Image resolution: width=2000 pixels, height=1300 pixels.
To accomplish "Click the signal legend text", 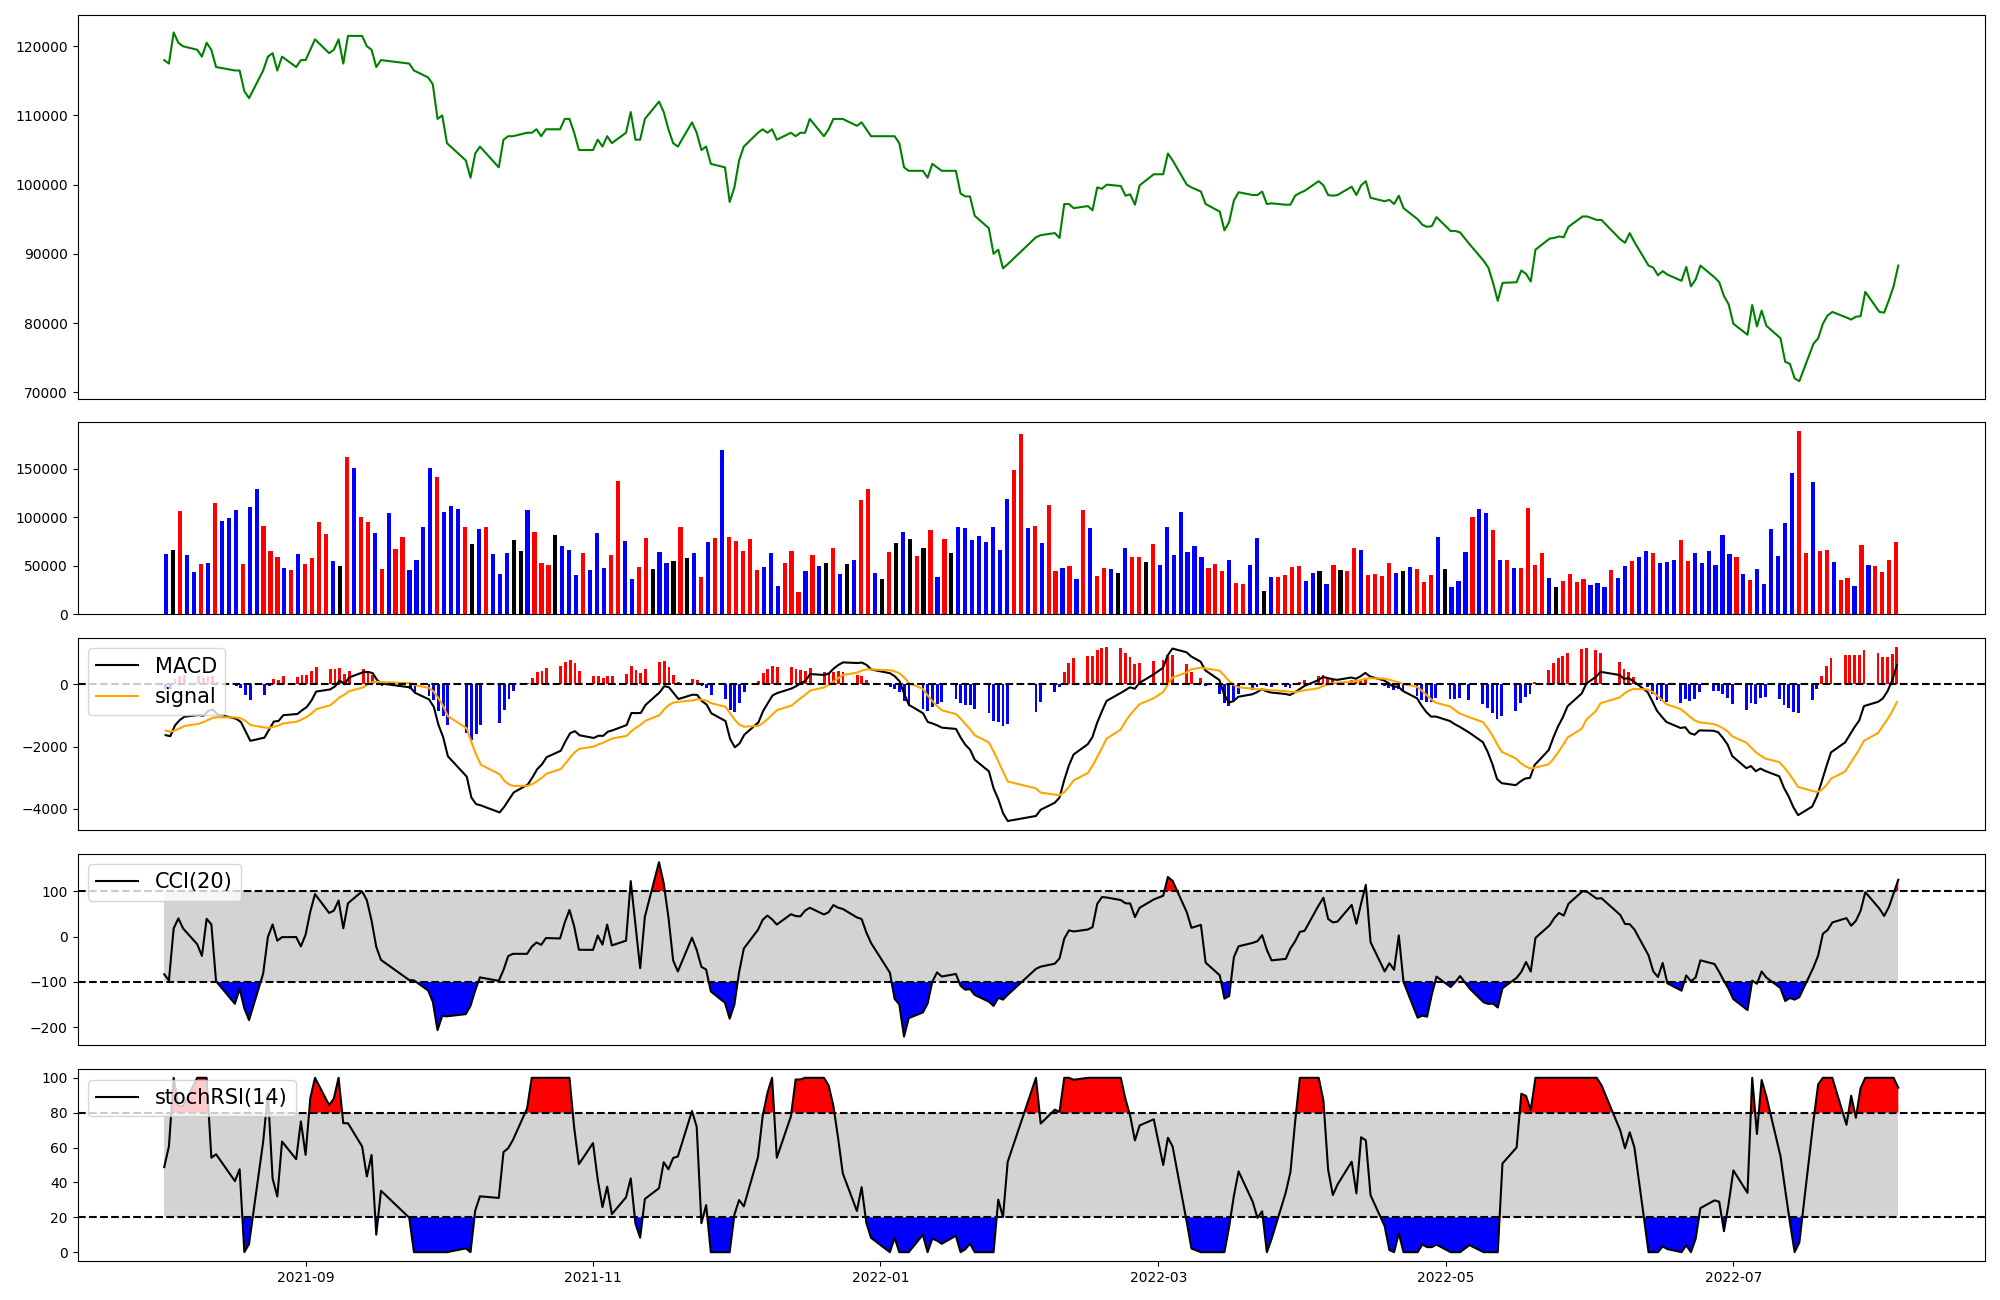I will [185, 696].
